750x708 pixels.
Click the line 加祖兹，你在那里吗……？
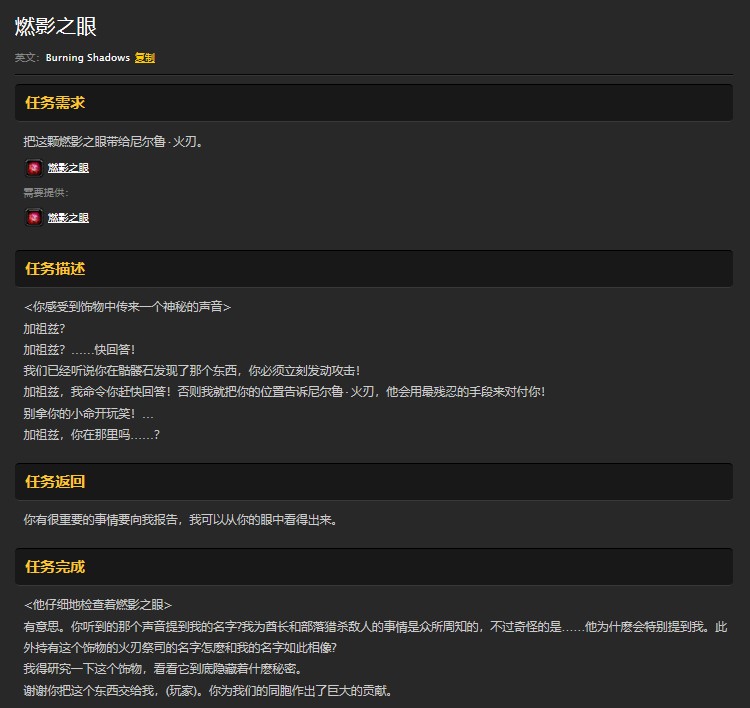92,435
